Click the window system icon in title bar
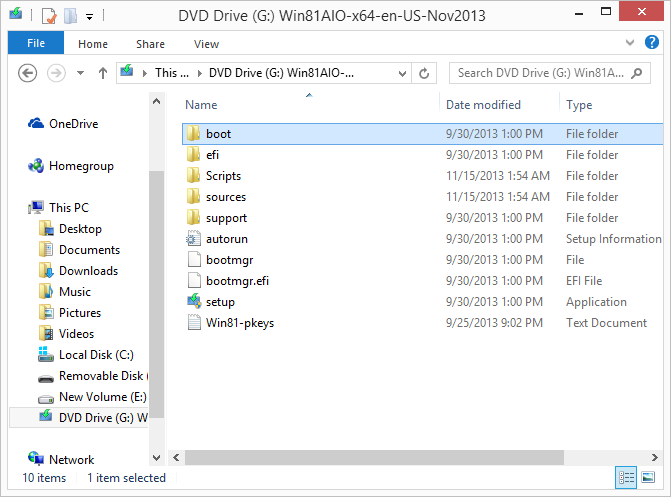Viewport: 671px width, 497px height. [x=16, y=14]
